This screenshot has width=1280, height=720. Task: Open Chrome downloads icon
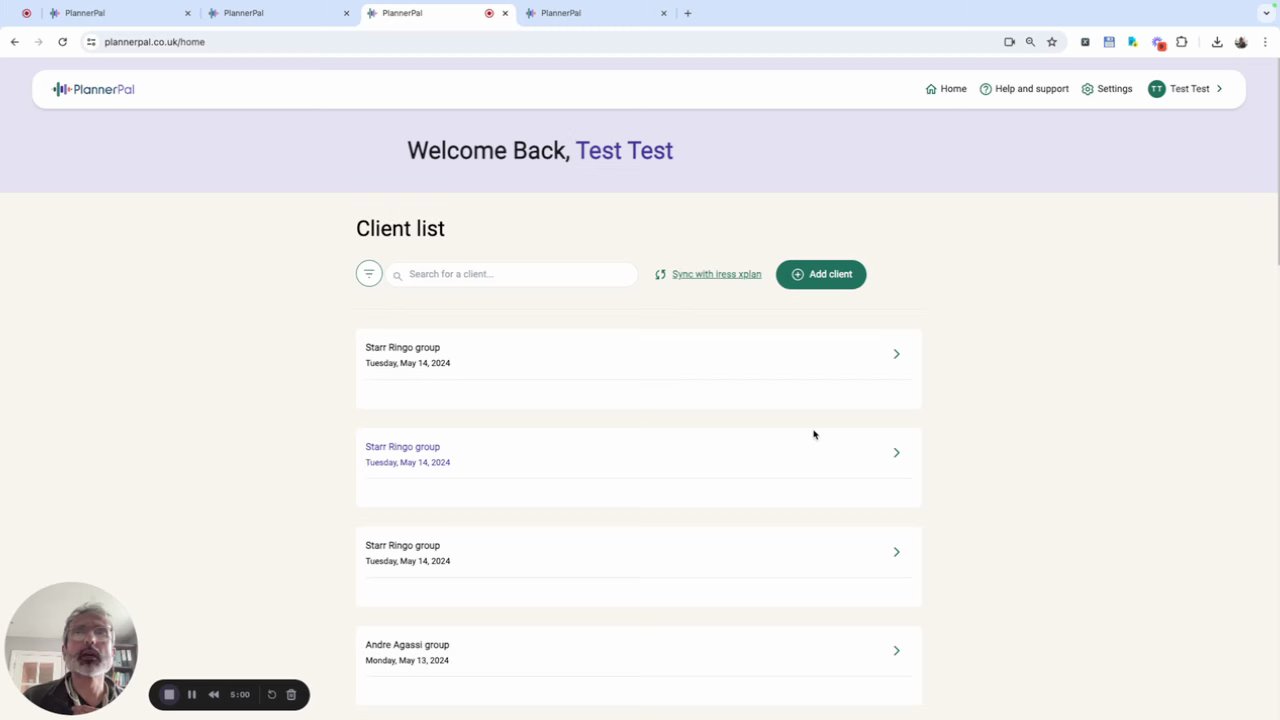pyautogui.click(x=1217, y=42)
